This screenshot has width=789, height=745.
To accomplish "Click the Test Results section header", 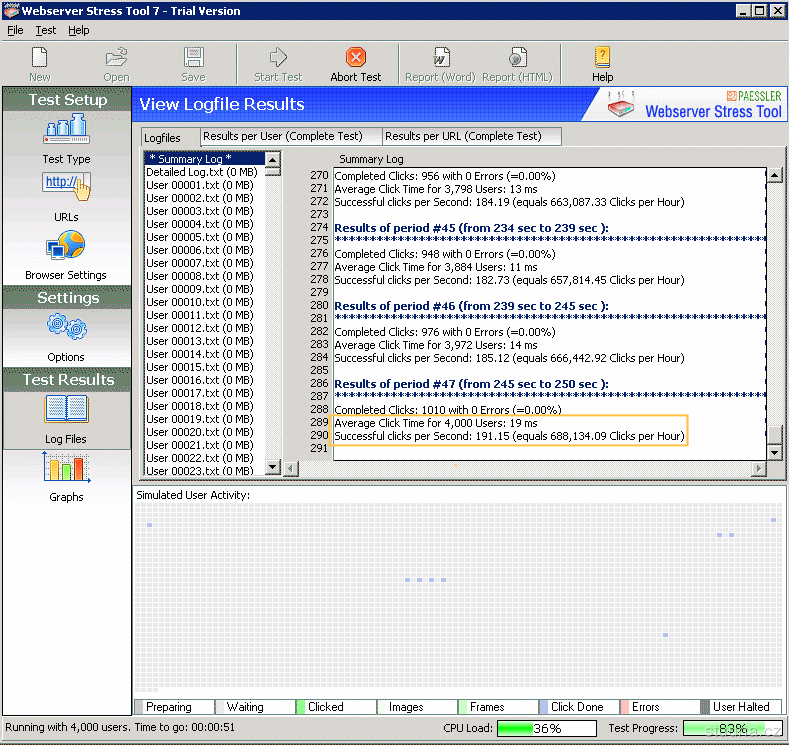I will (x=68, y=380).
